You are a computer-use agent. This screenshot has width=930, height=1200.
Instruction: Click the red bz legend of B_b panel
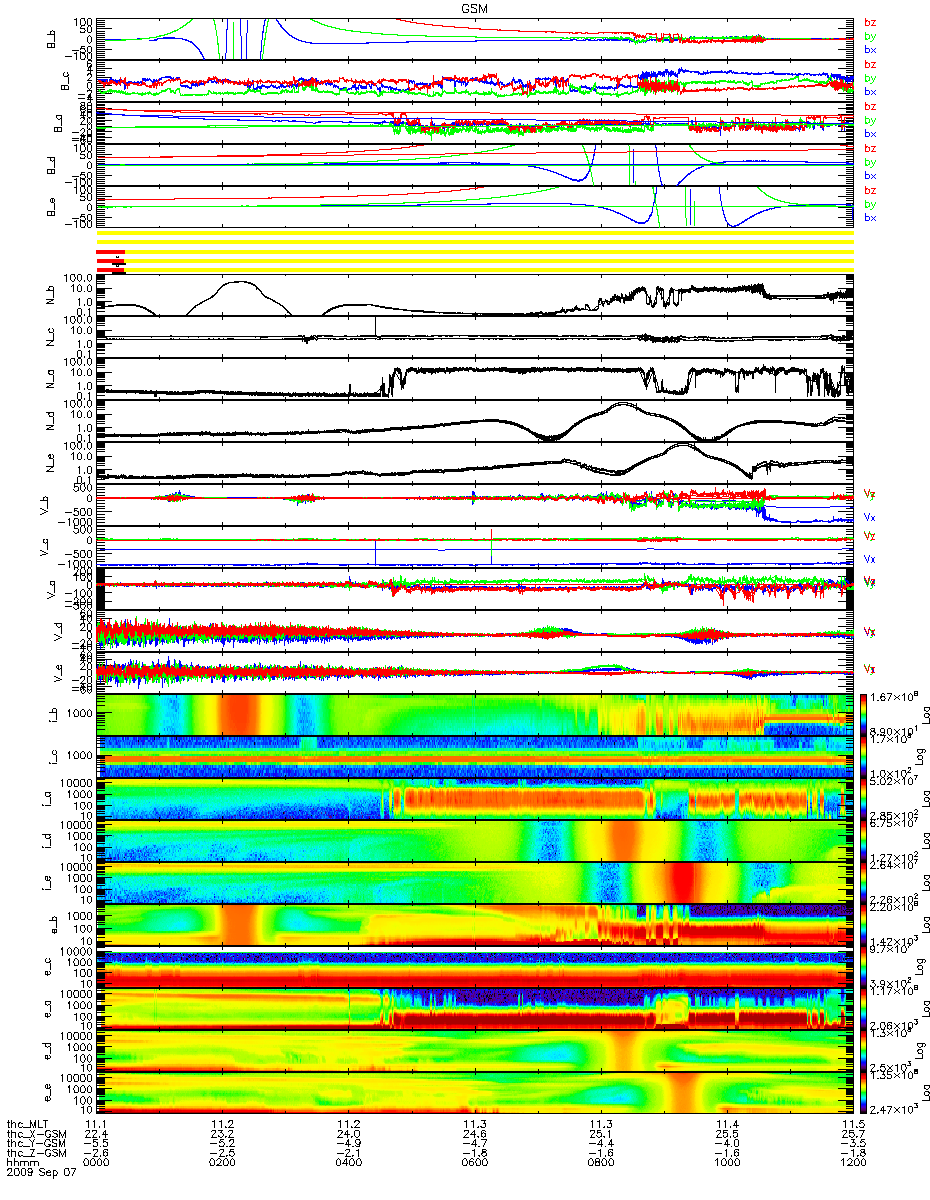(x=870, y=22)
